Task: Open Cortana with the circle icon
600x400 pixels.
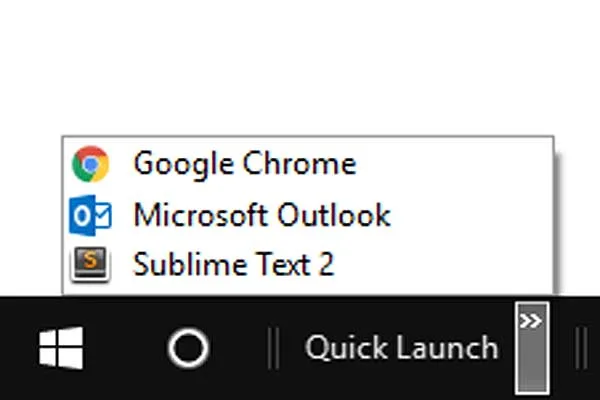Action: tap(189, 348)
